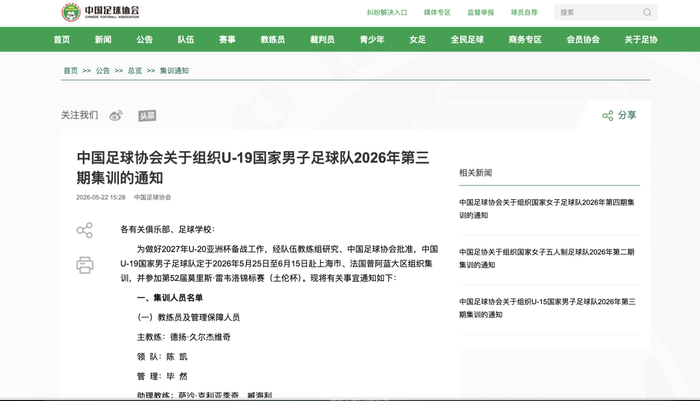Go to 首页 in green navigation bar

tap(62, 39)
